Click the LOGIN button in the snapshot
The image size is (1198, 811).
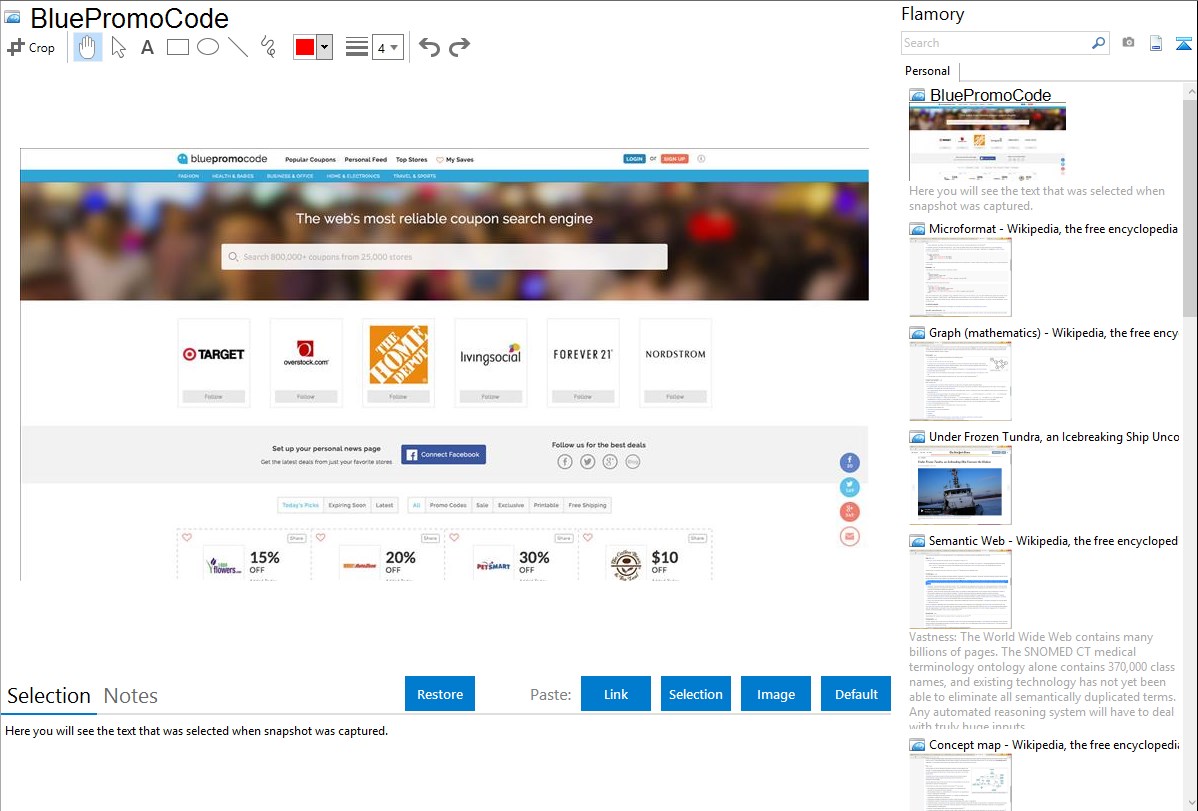[634, 159]
